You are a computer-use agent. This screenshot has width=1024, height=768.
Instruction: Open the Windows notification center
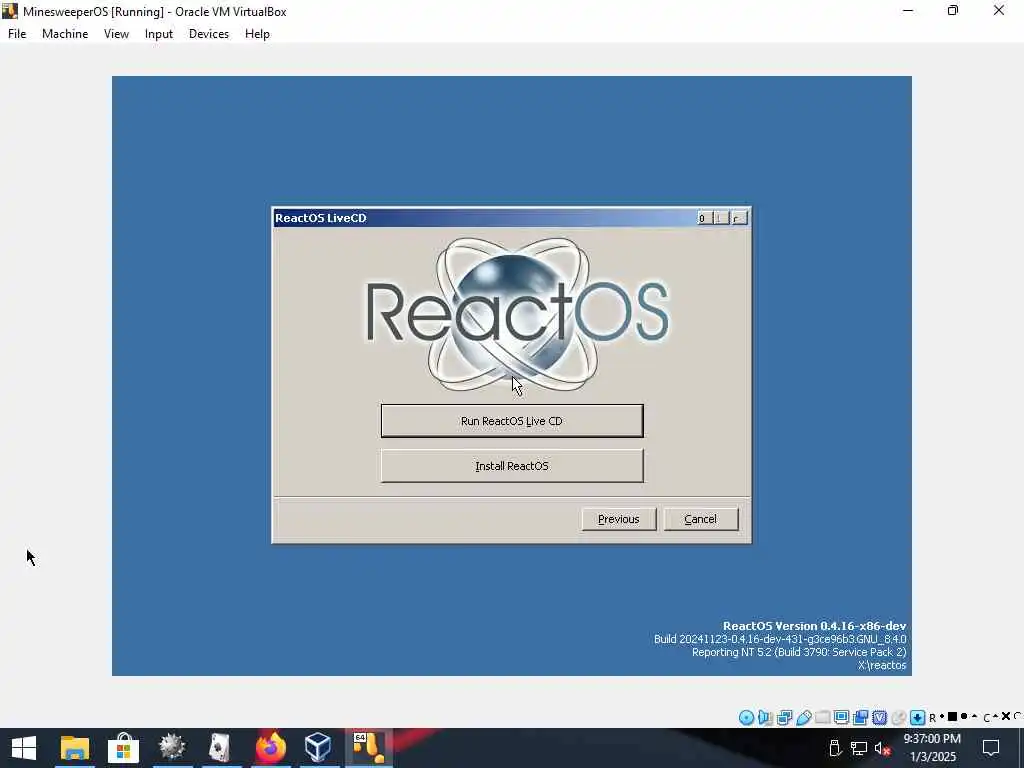[x=991, y=748]
